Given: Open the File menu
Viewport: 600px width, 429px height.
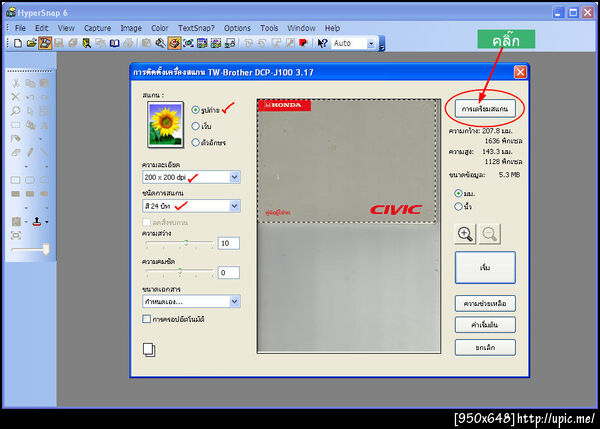Looking at the screenshot, I should [20, 28].
